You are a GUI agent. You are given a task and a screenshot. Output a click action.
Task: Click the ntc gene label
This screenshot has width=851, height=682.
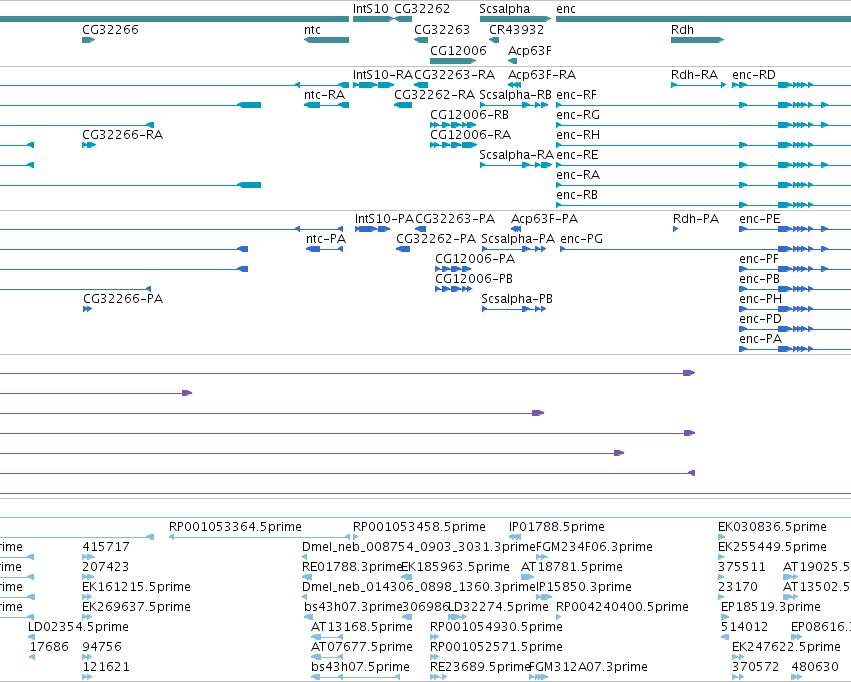[312, 30]
